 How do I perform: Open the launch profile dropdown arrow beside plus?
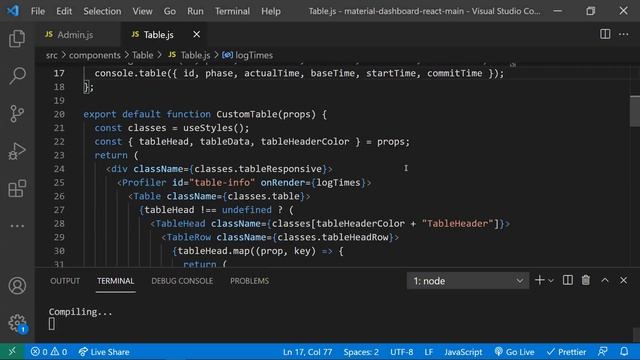click(551, 281)
